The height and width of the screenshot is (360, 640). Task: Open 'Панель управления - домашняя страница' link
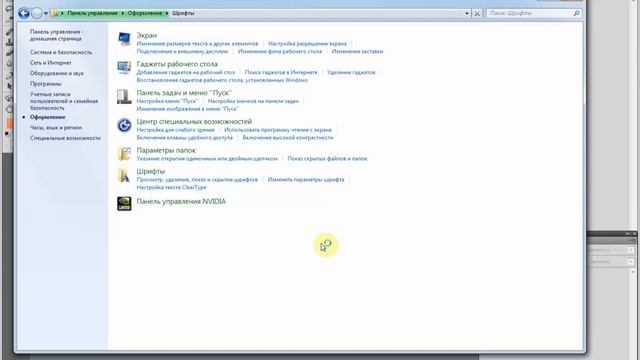[x=56, y=35]
